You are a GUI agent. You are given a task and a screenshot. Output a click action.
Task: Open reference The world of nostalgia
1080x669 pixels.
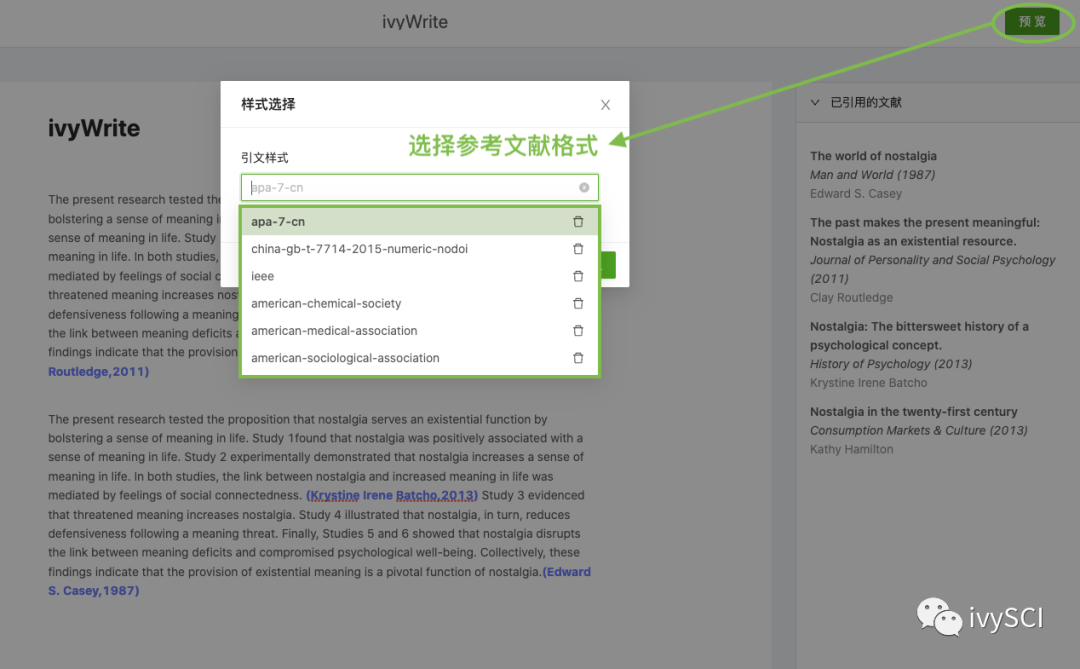click(873, 156)
